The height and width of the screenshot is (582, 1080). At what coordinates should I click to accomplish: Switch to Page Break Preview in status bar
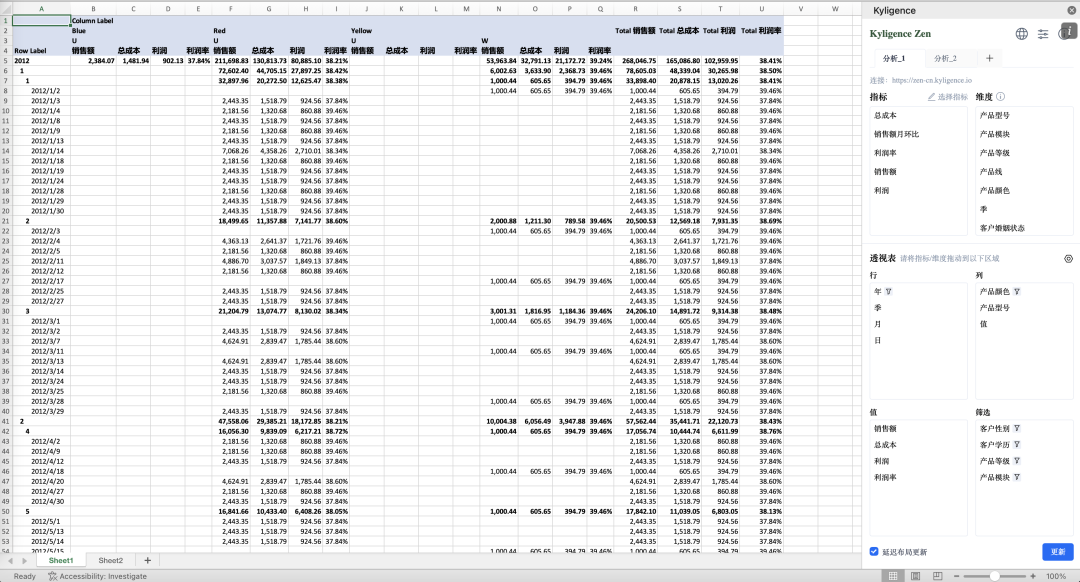pos(937,576)
